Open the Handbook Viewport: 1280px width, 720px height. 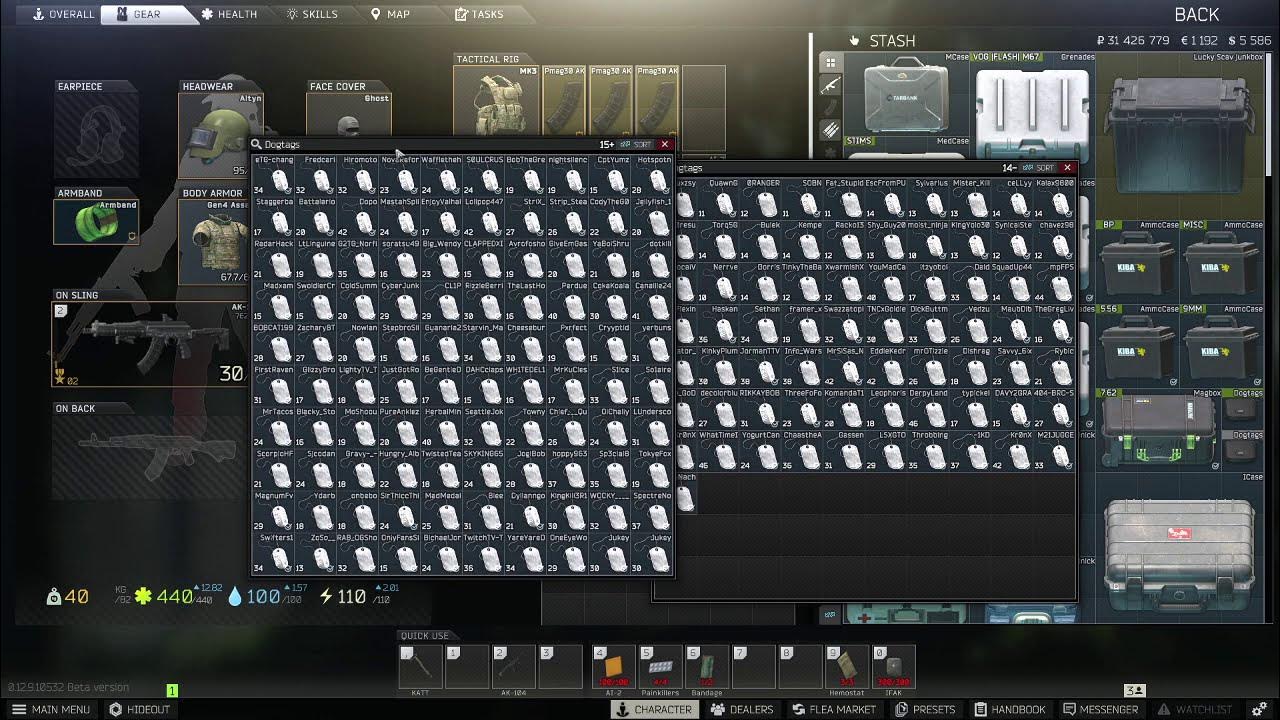(x=1009, y=709)
